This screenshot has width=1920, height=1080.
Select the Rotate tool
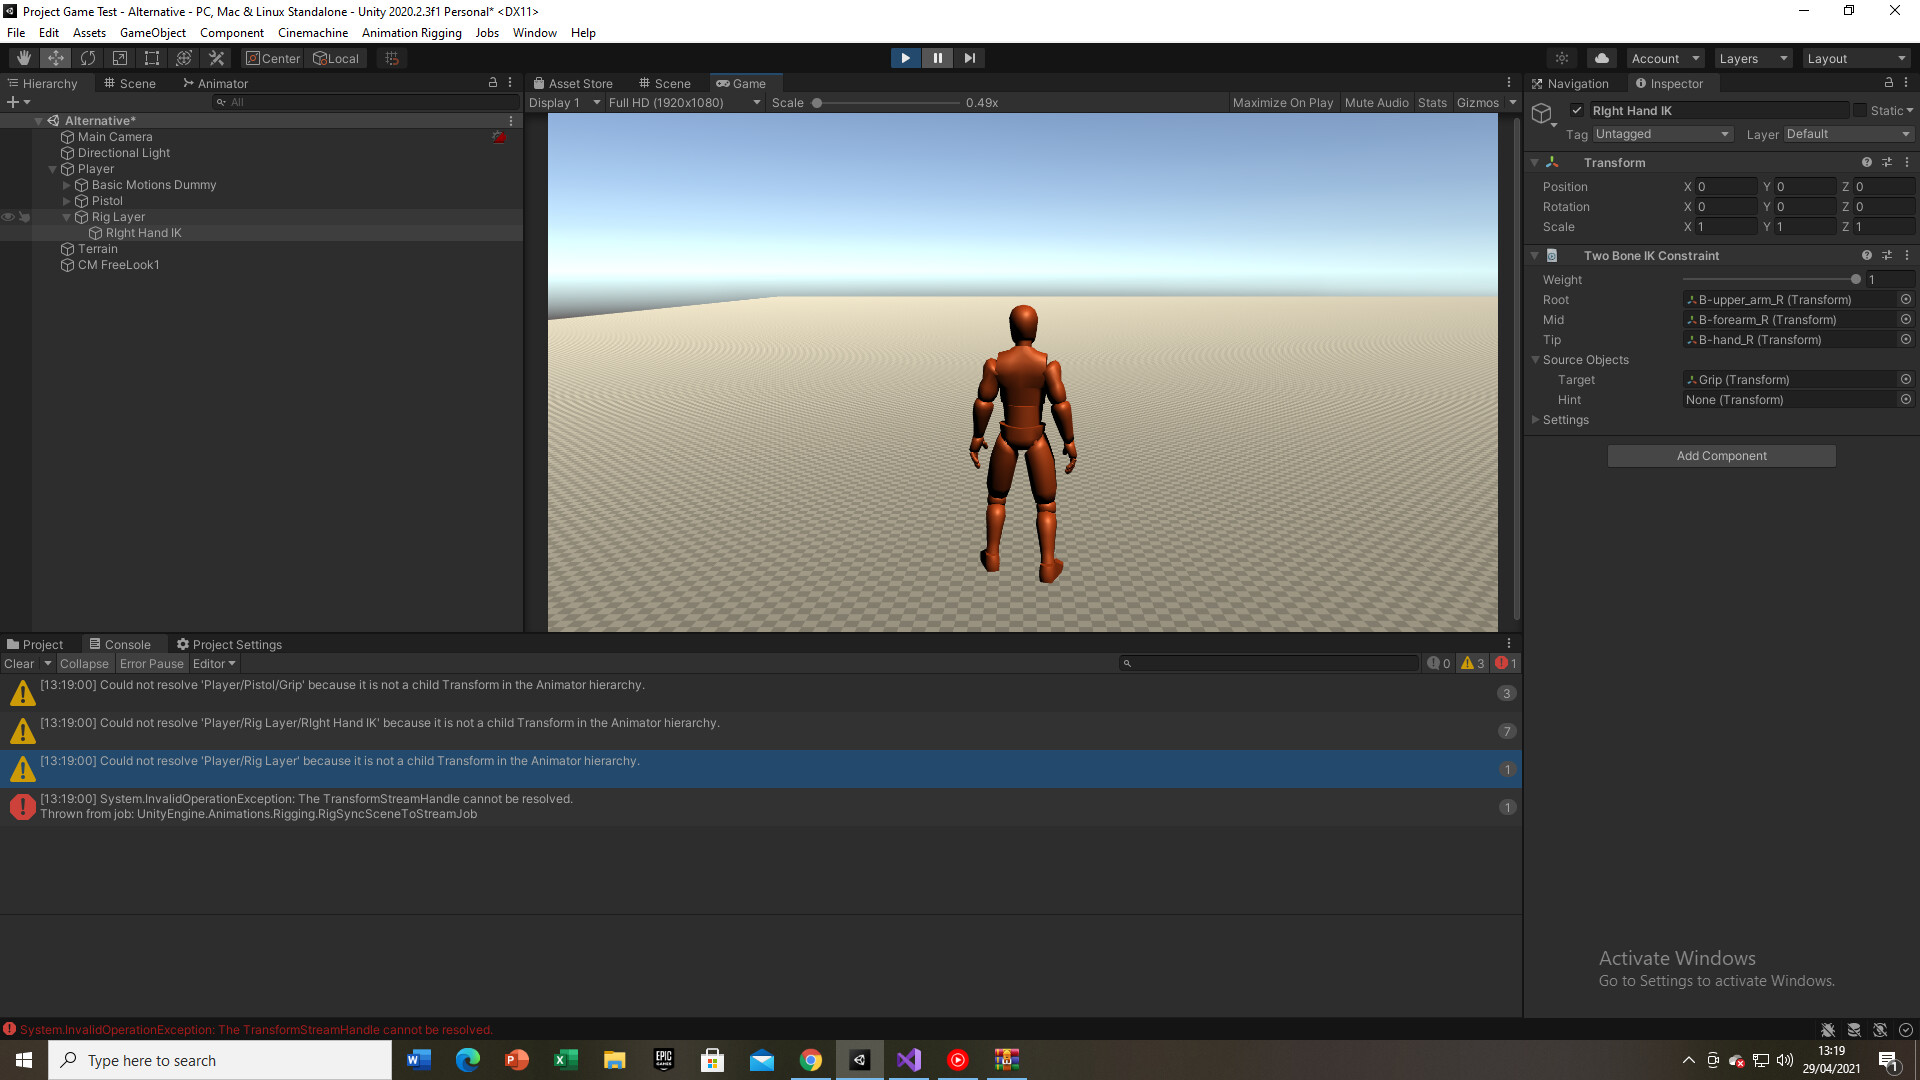coord(88,57)
